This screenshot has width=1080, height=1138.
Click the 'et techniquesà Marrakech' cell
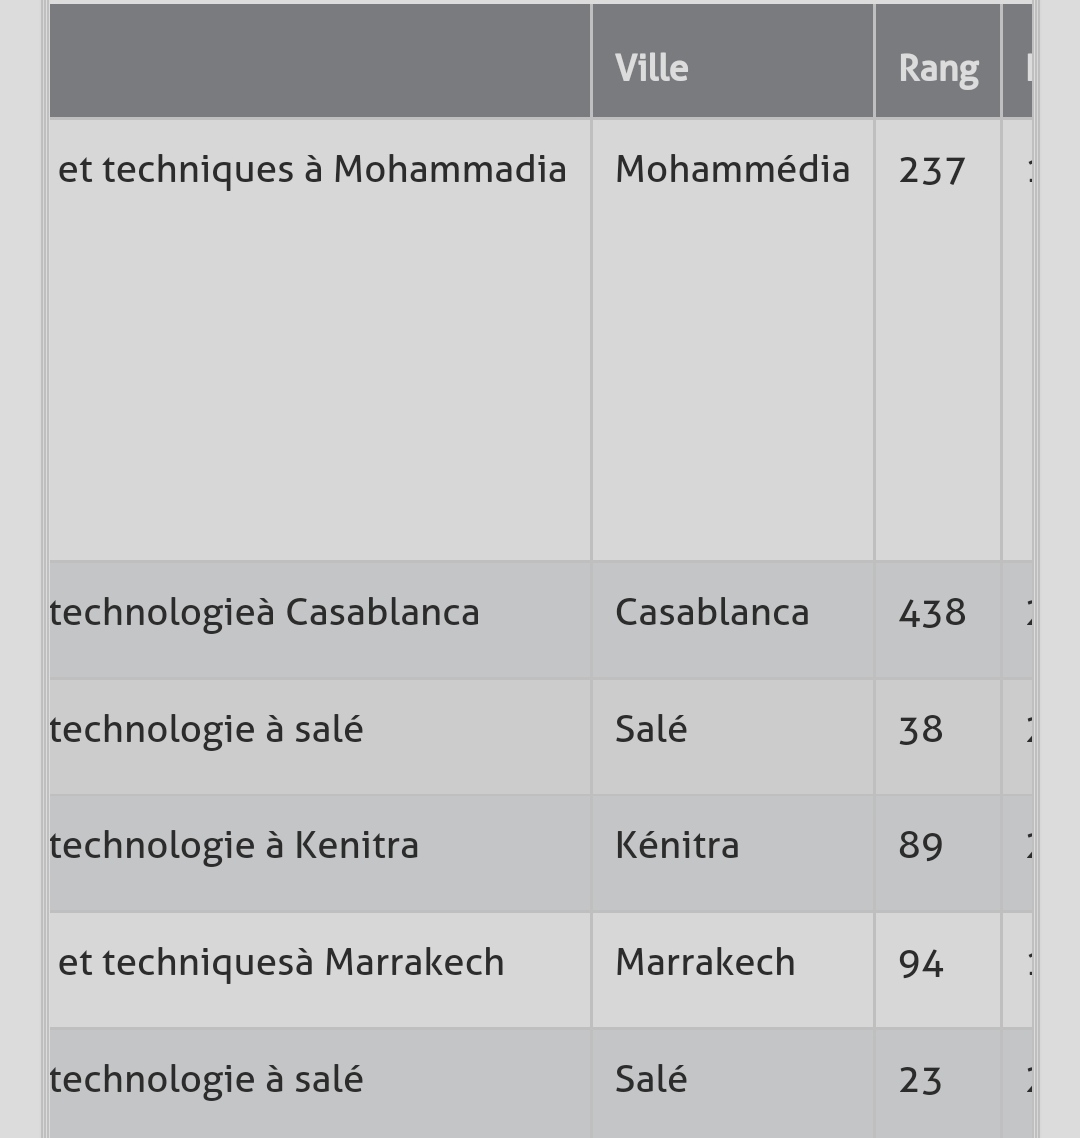click(x=281, y=962)
